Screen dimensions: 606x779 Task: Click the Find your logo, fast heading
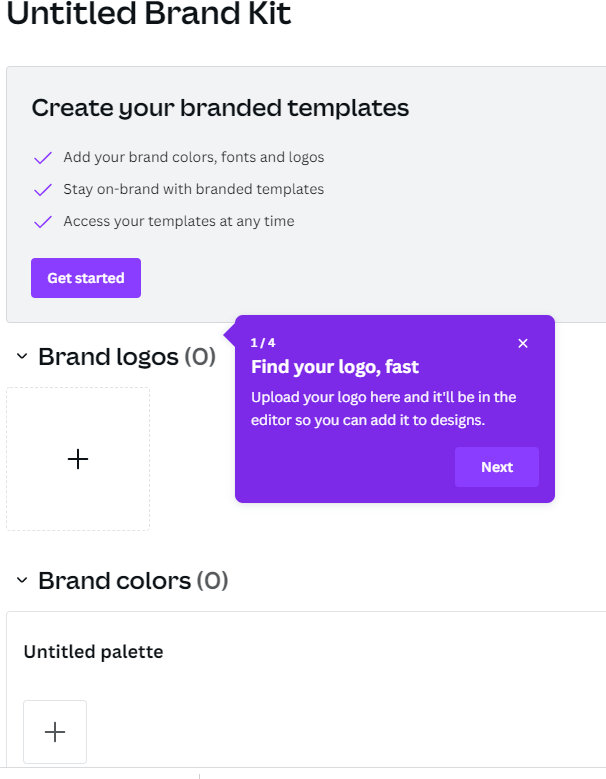click(x=335, y=367)
